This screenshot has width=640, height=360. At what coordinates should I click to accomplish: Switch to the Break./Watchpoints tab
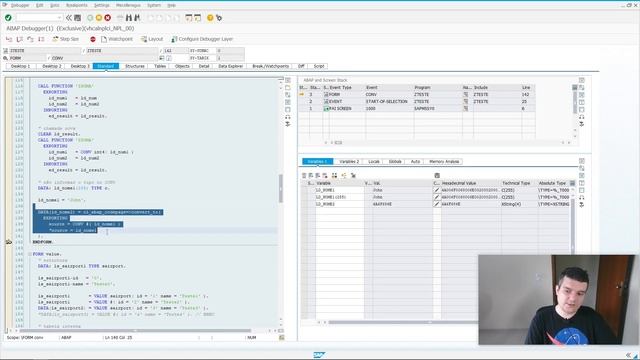(270, 66)
